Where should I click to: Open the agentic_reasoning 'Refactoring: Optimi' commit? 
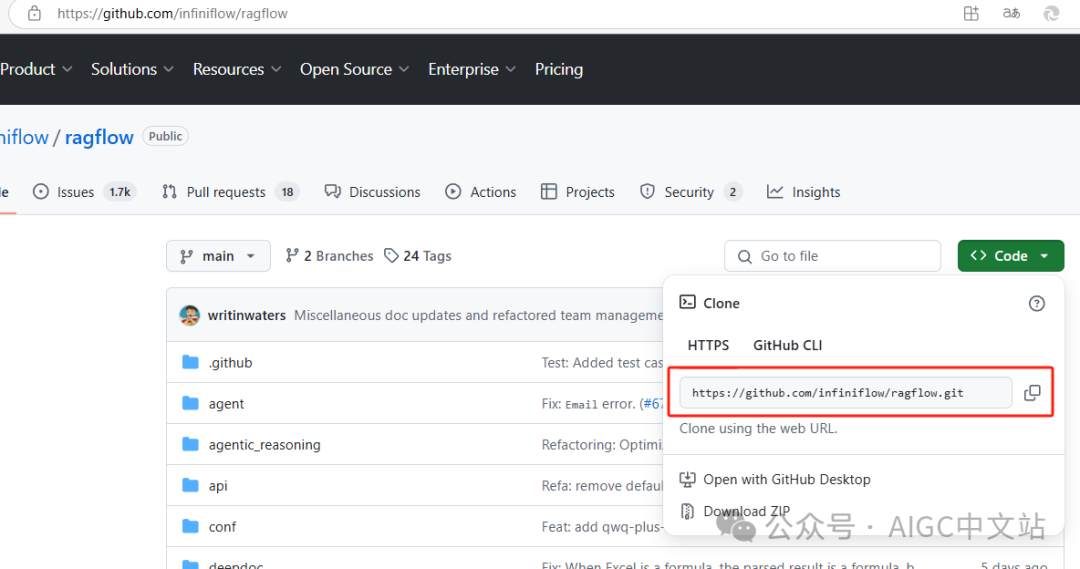tap(602, 445)
